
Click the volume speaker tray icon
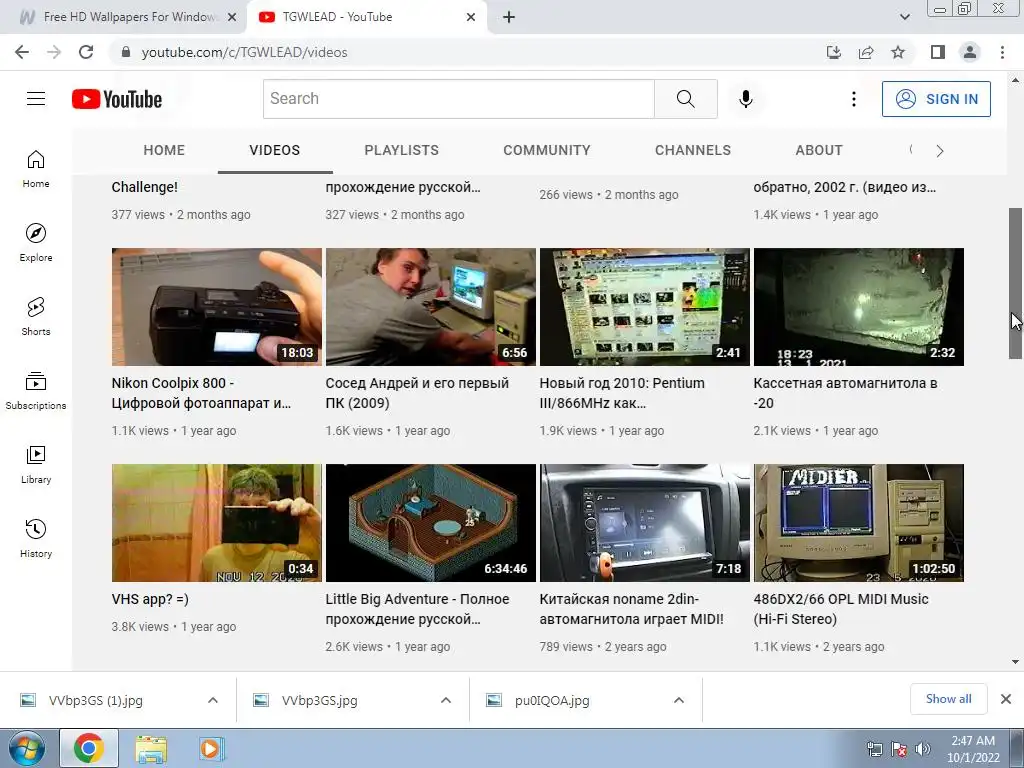(x=923, y=749)
